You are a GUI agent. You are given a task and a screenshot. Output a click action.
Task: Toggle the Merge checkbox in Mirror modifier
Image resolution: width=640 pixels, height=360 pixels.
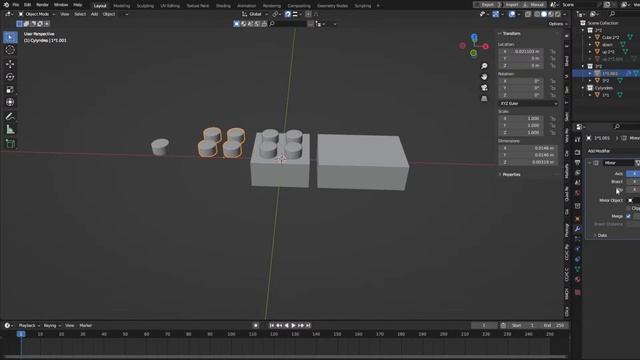[x=628, y=216]
